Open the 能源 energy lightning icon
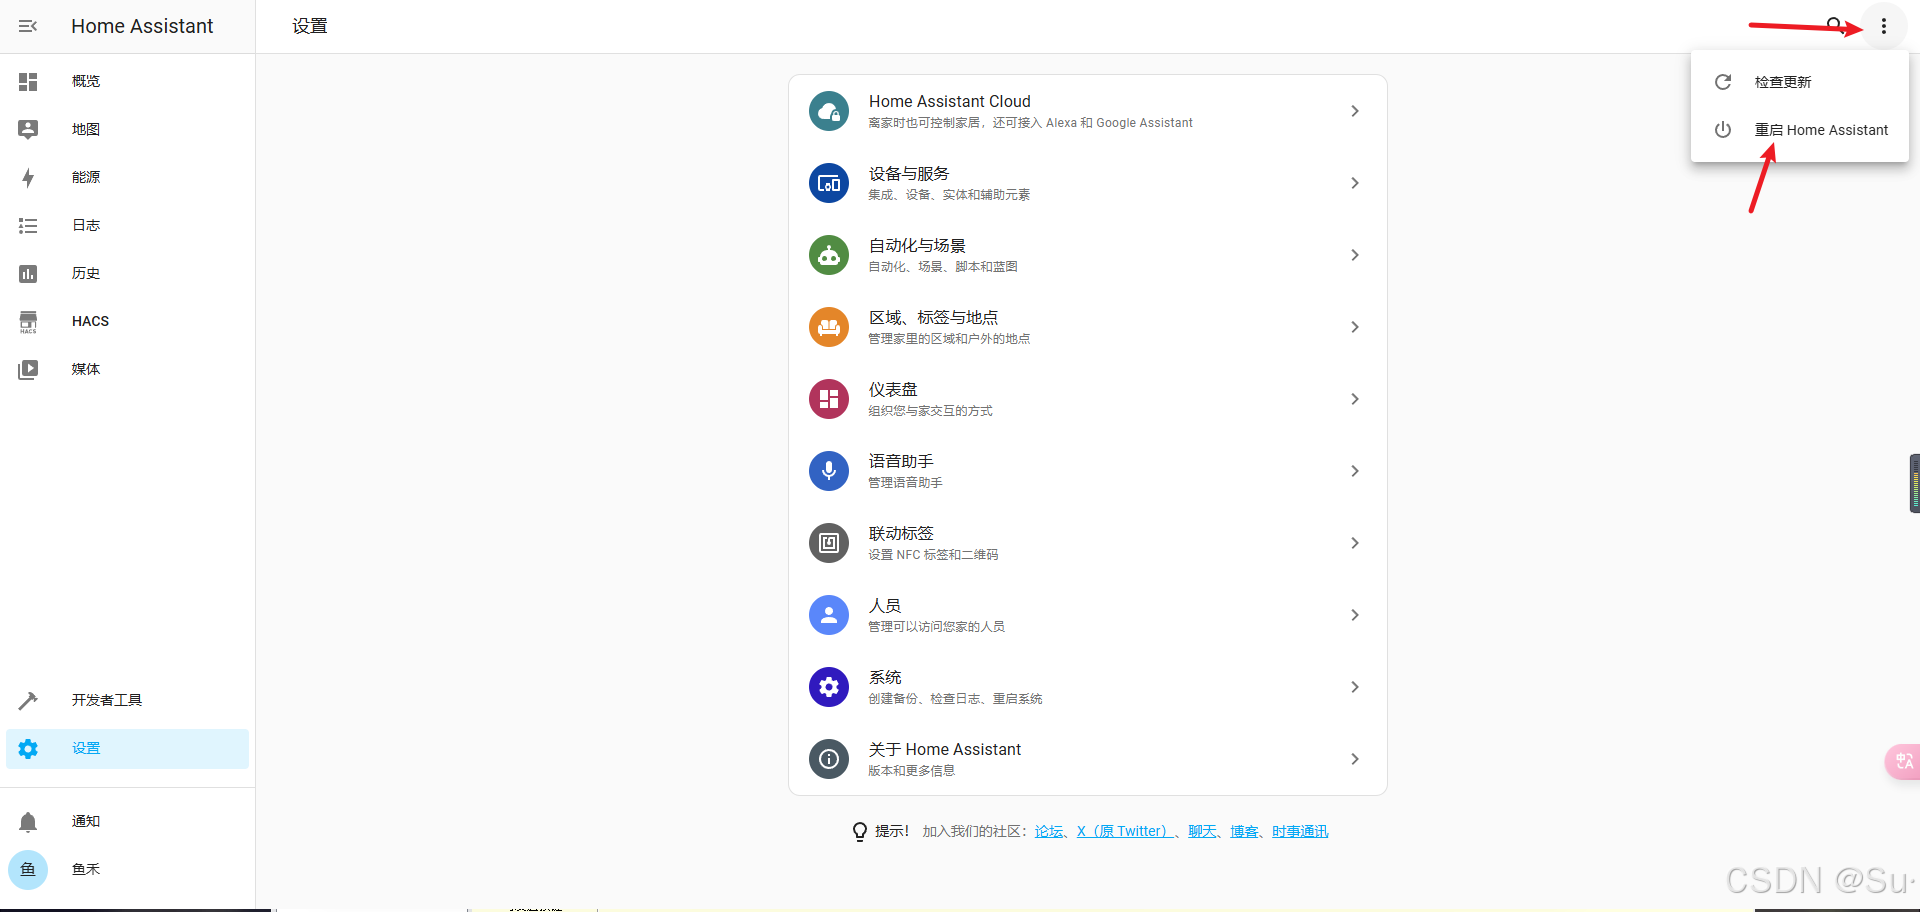The height and width of the screenshot is (912, 1920). coord(28,177)
